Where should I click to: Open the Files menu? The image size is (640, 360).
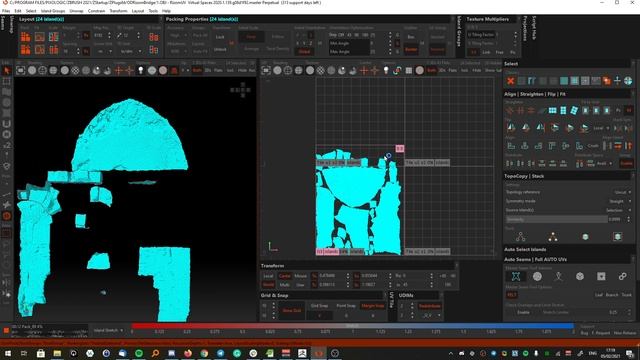6,11
